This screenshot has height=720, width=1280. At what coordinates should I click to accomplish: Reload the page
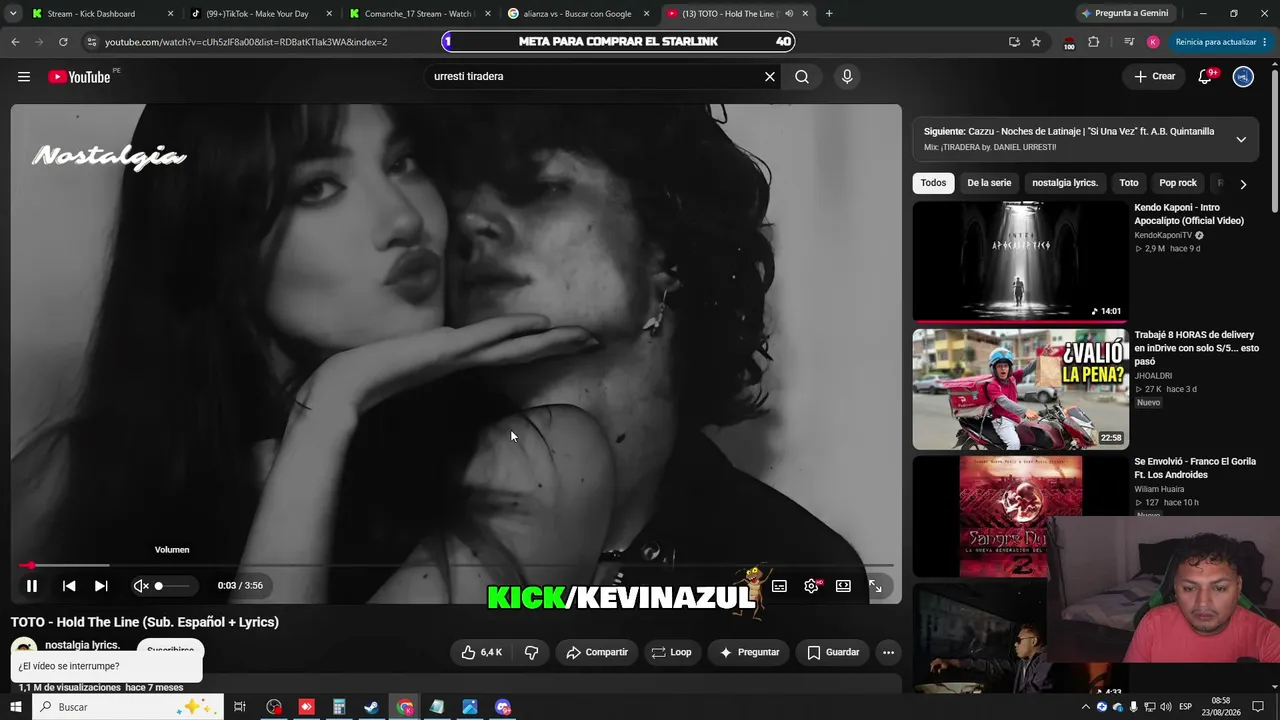(63, 42)
